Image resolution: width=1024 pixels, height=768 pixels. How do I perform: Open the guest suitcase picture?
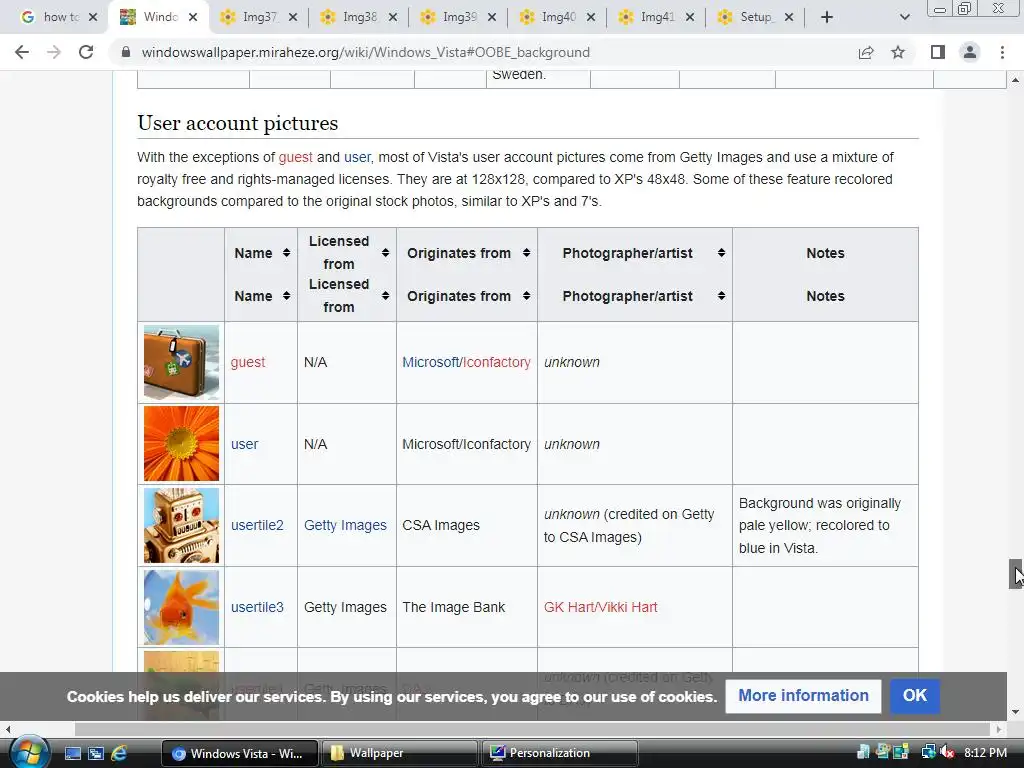182,362
